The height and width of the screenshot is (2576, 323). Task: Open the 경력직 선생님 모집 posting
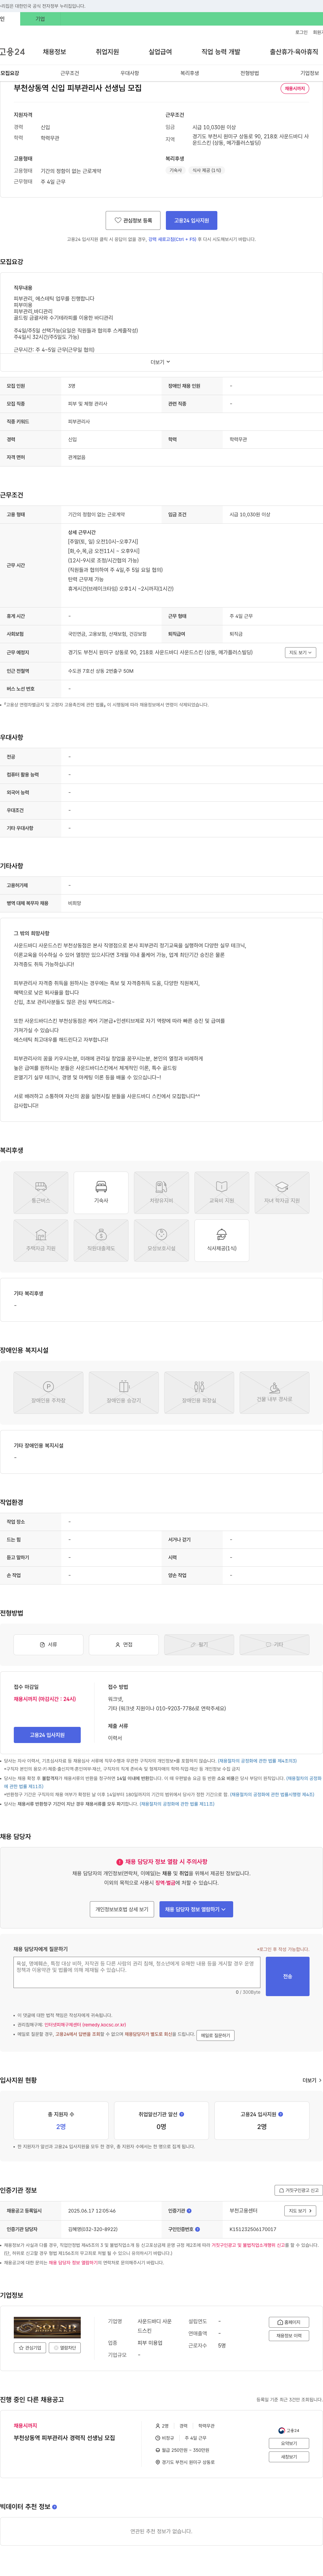click(x=64, y=2438)
